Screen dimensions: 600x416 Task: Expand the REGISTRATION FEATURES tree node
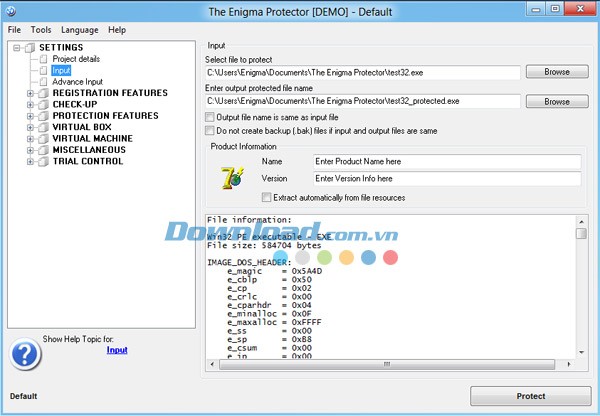click(30, 93)
